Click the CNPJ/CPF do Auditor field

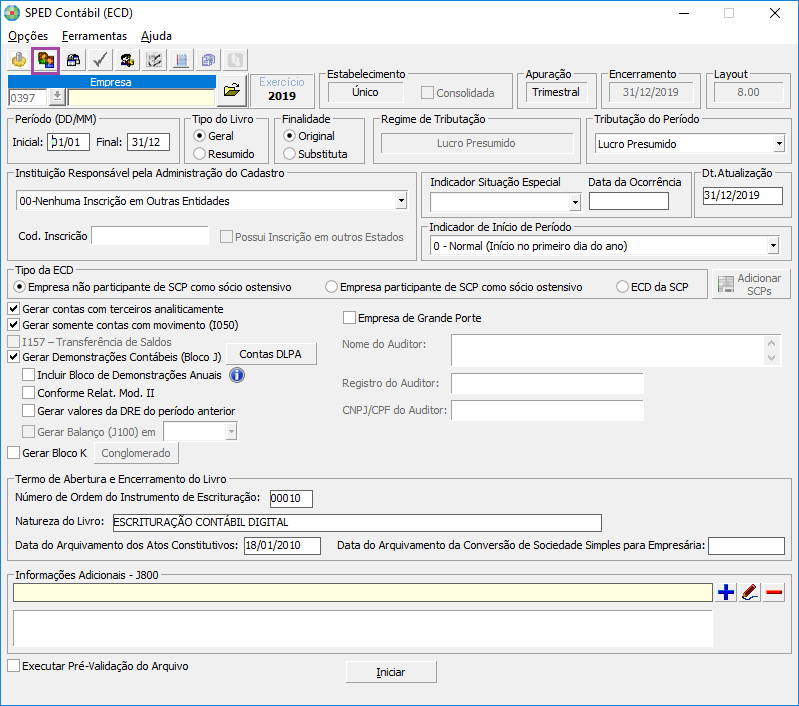click(x=547, y=410)
